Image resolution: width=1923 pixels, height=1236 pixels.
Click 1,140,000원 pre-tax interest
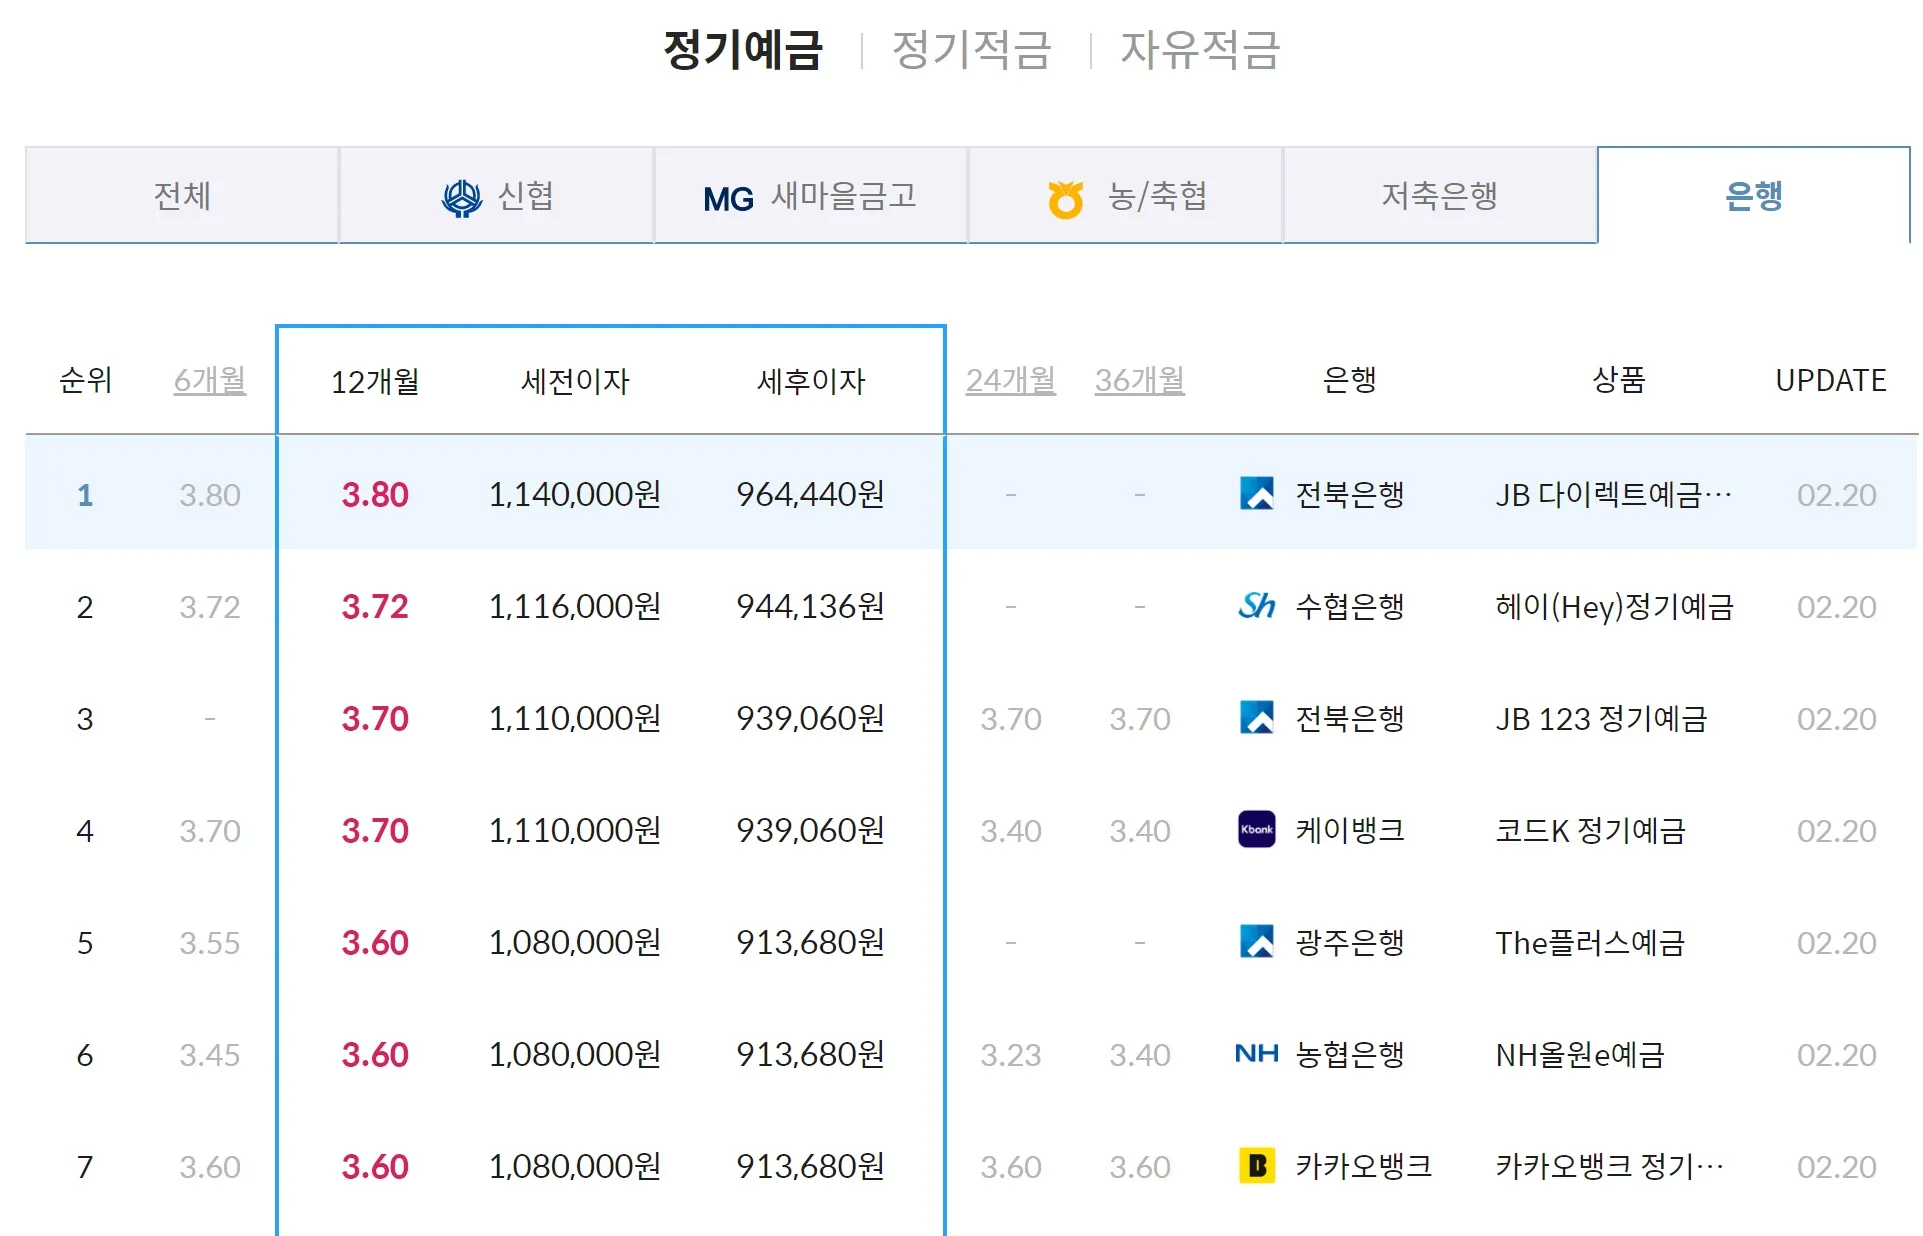[575, 494]
